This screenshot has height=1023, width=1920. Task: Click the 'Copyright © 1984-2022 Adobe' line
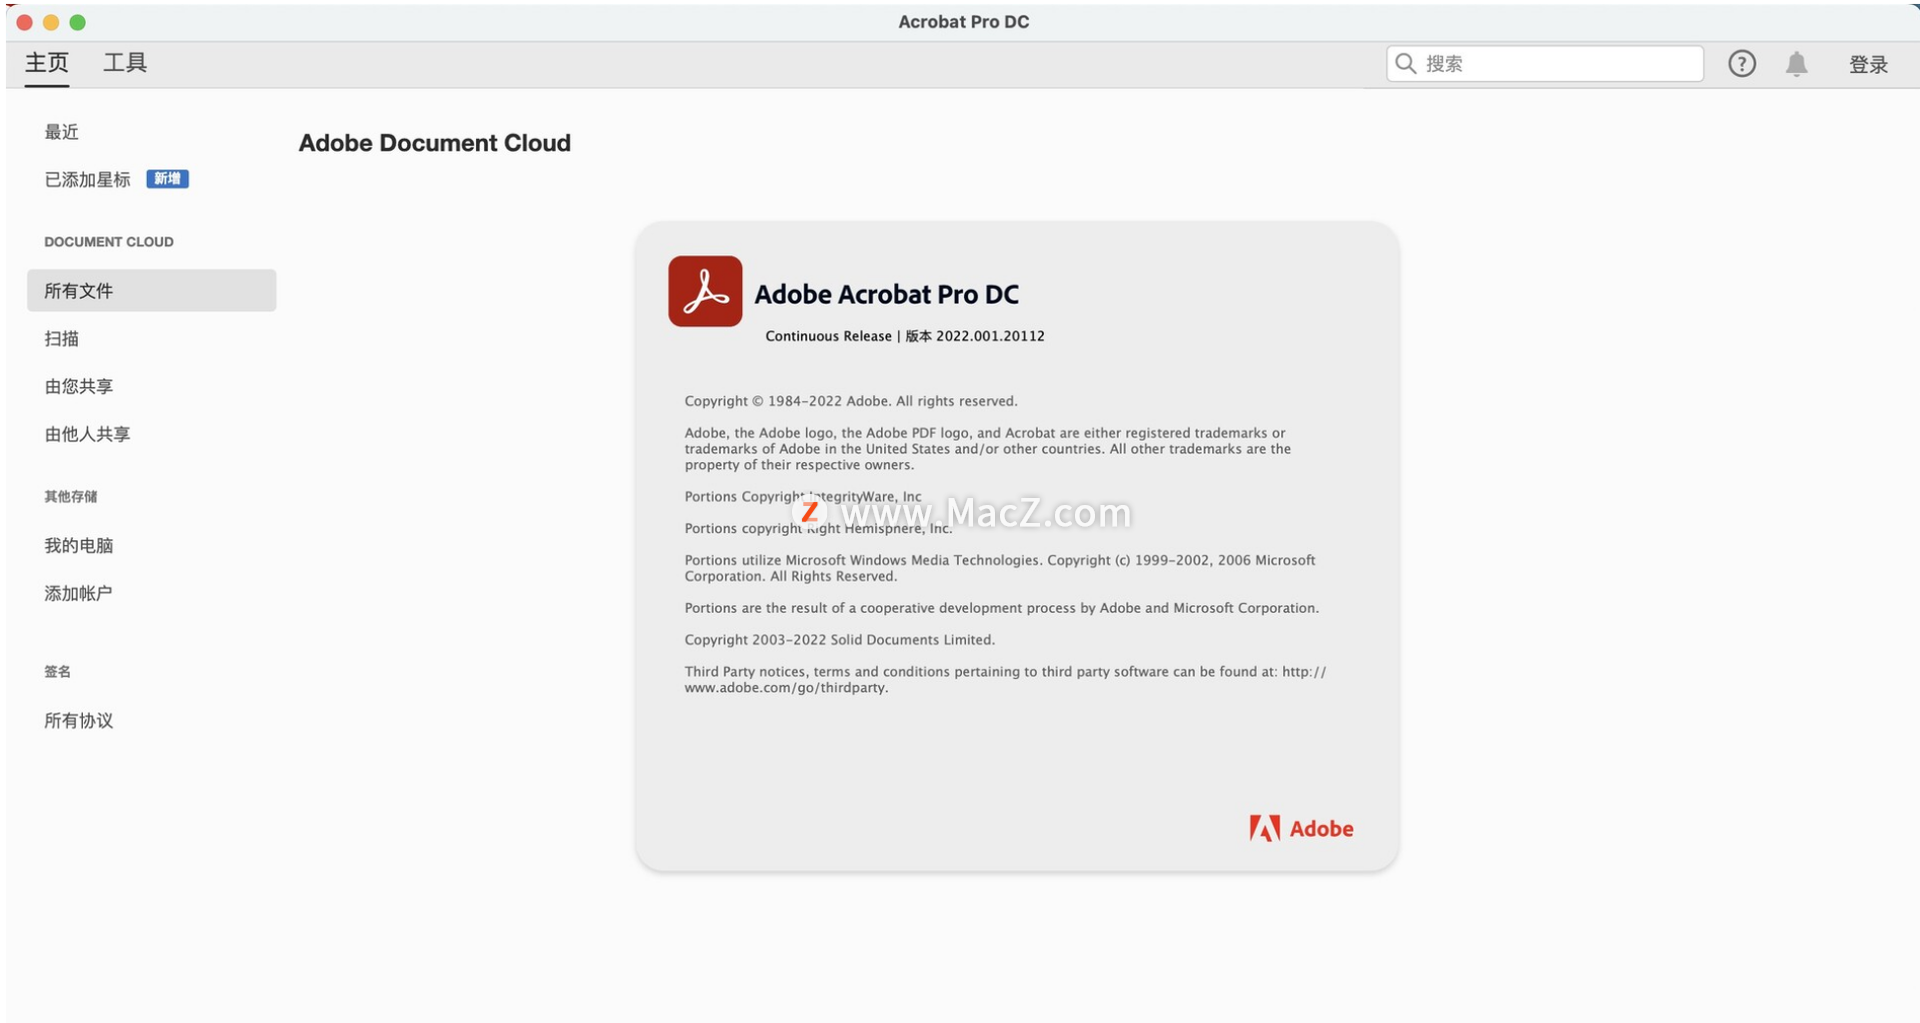point(851,401)
